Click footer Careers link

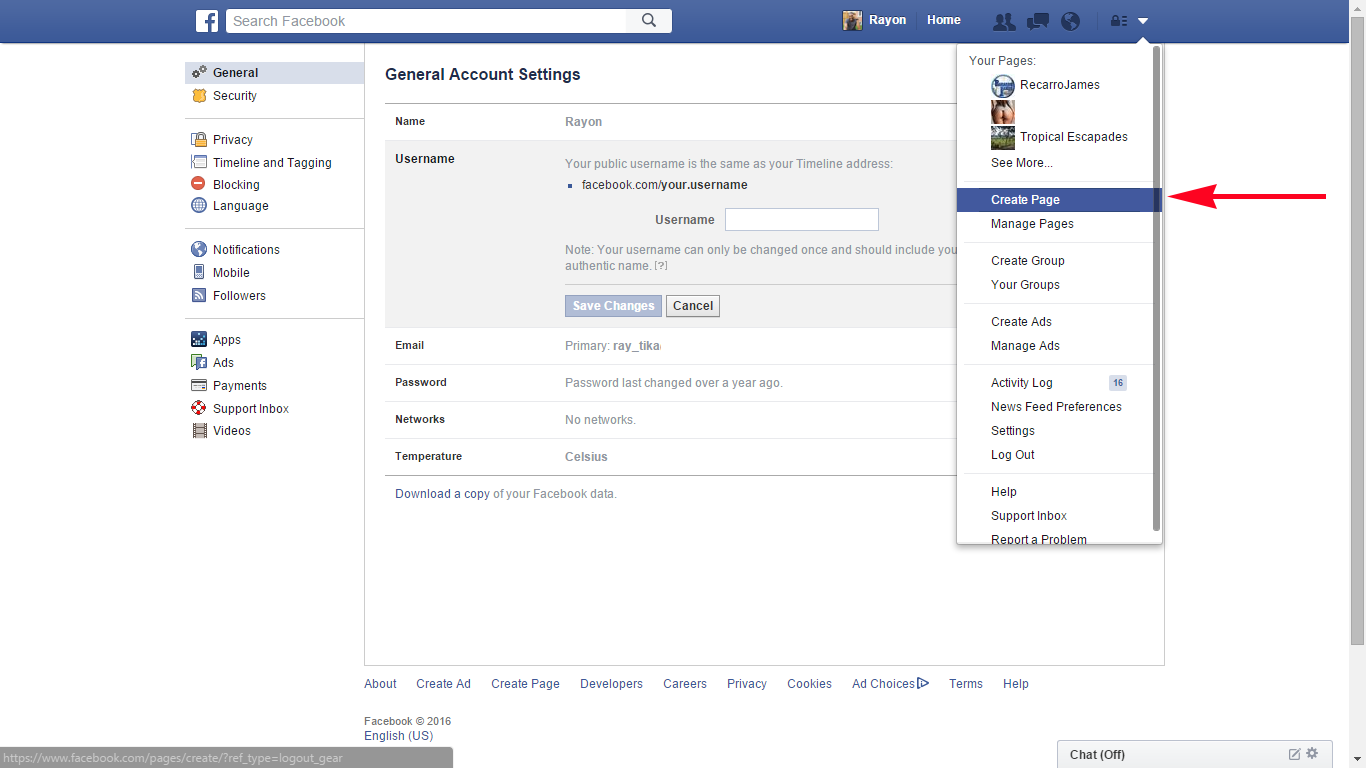[x=685, y=684]
